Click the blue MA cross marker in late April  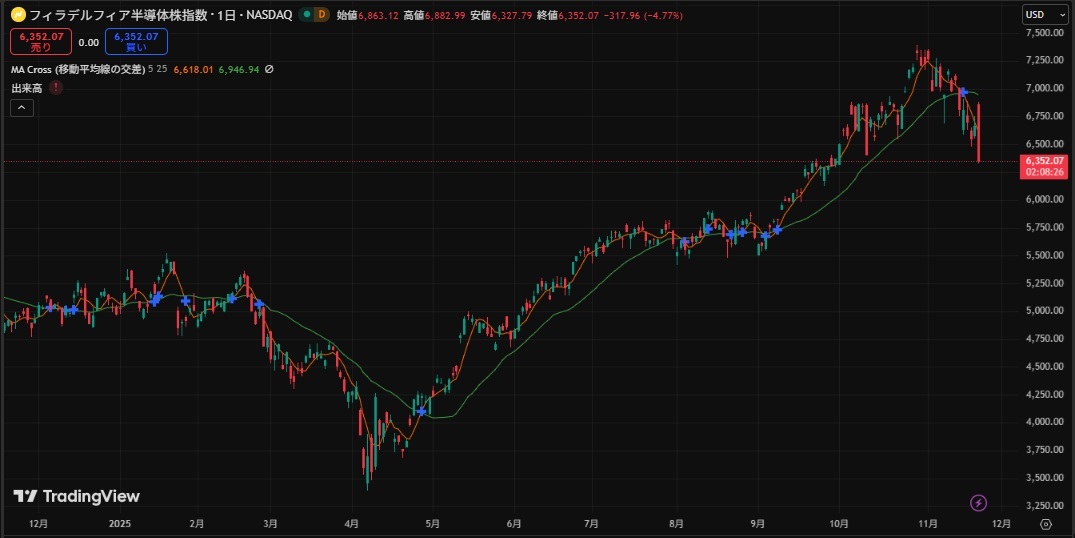click(x=421, y=411)
